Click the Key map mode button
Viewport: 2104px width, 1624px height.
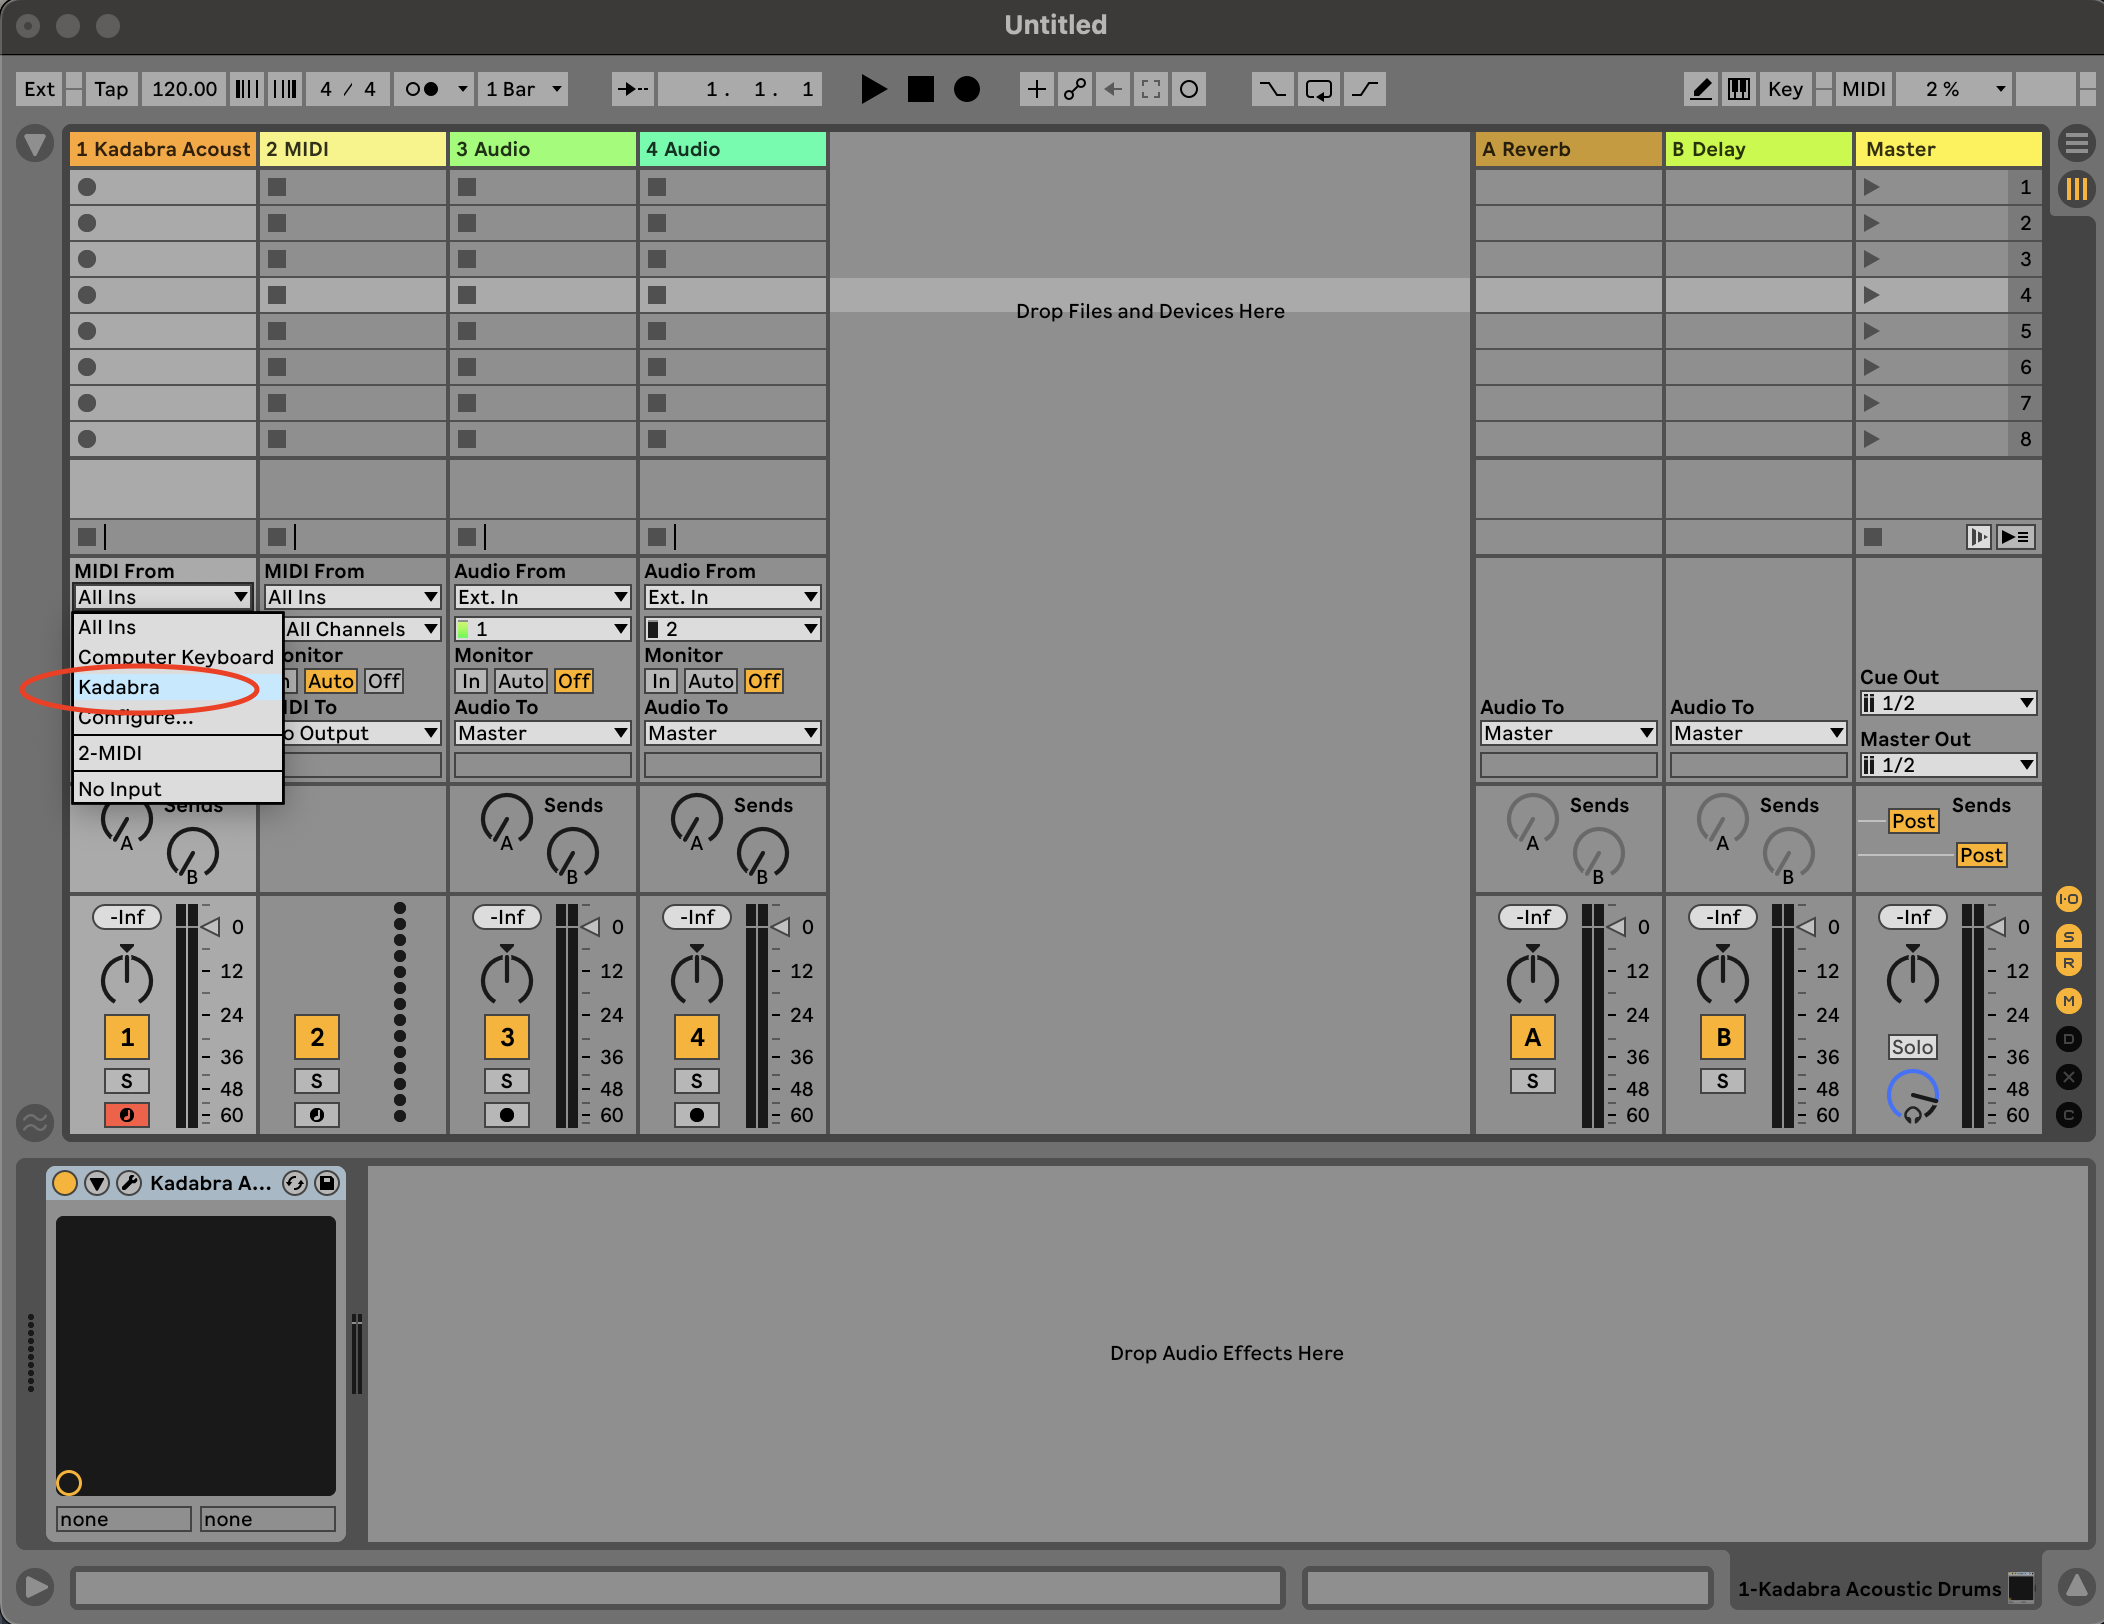pos(1785,89)
